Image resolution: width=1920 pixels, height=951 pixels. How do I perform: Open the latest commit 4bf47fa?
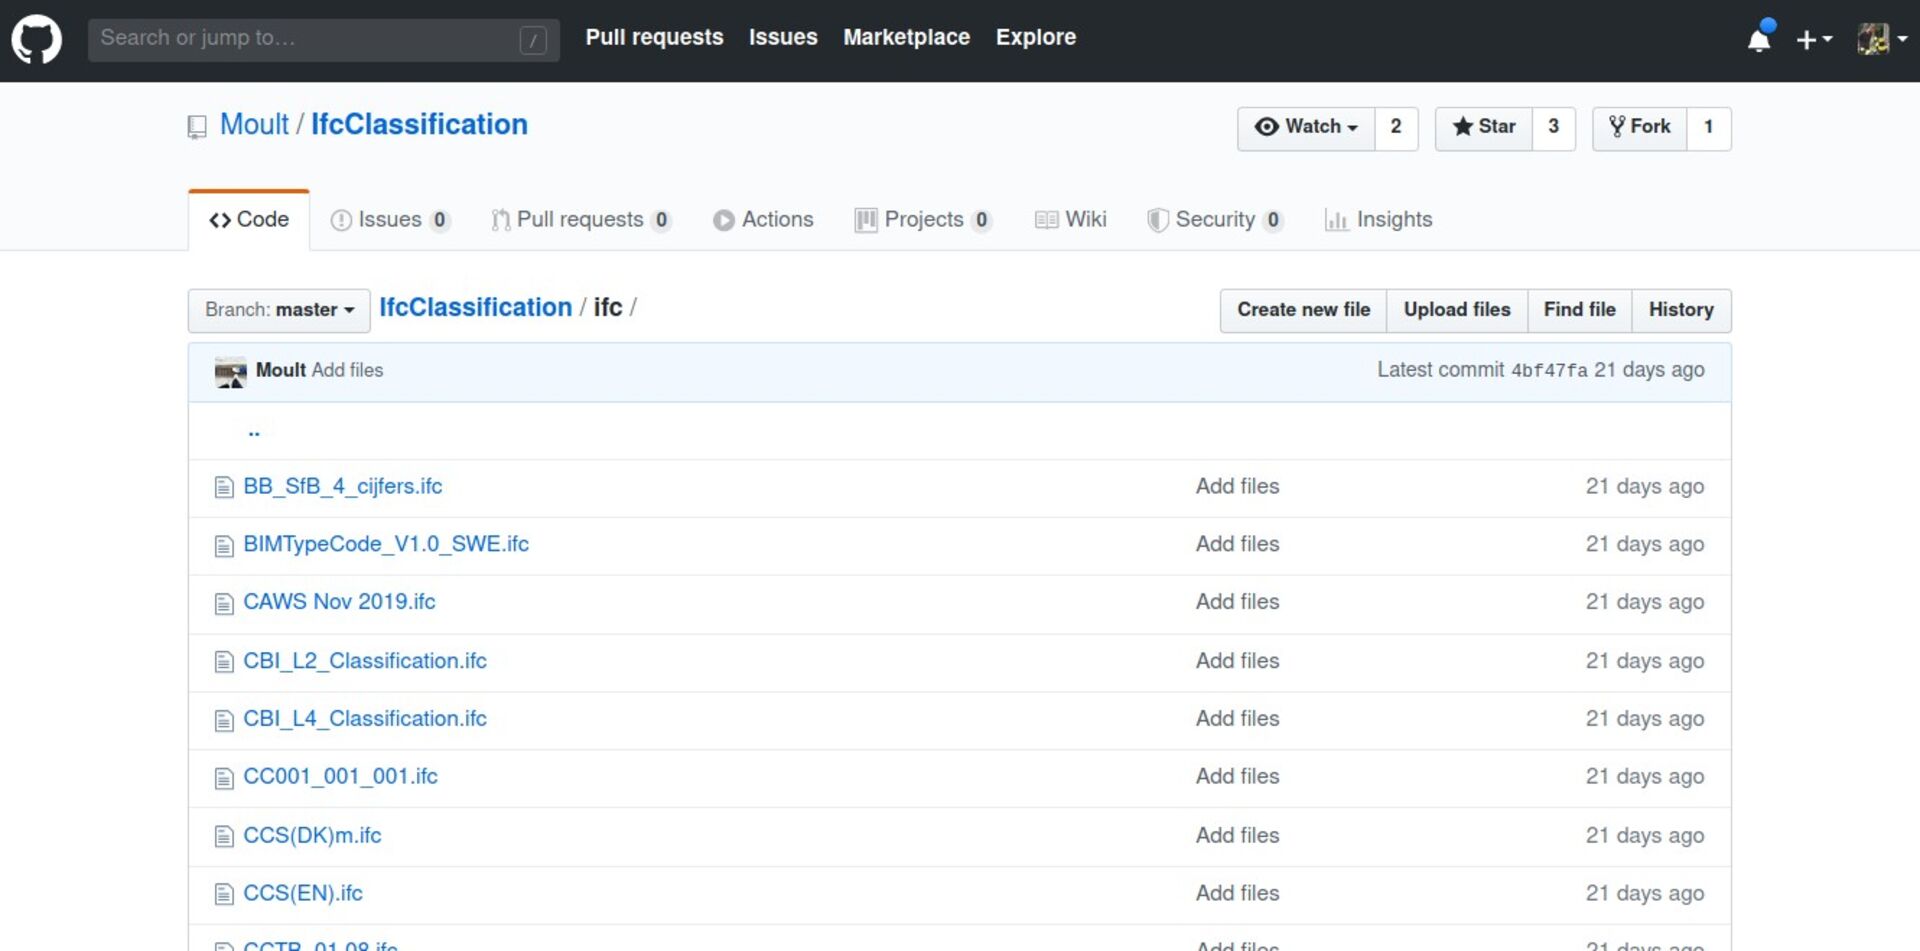1549,371
